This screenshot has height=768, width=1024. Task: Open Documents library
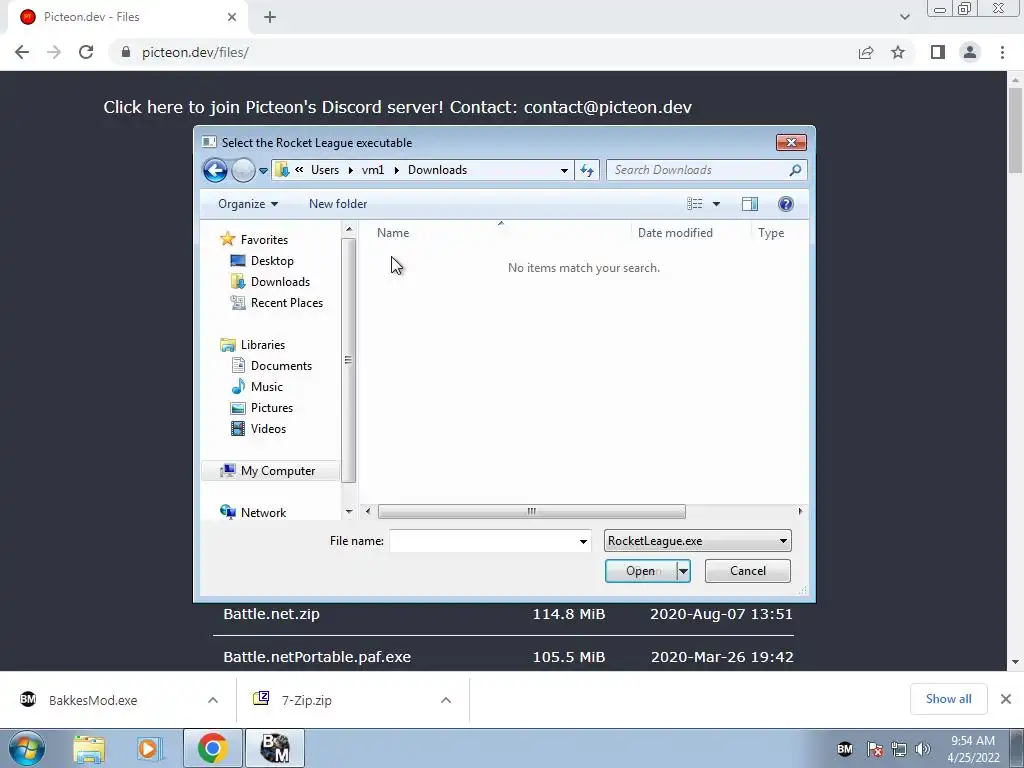coord(281,366)
